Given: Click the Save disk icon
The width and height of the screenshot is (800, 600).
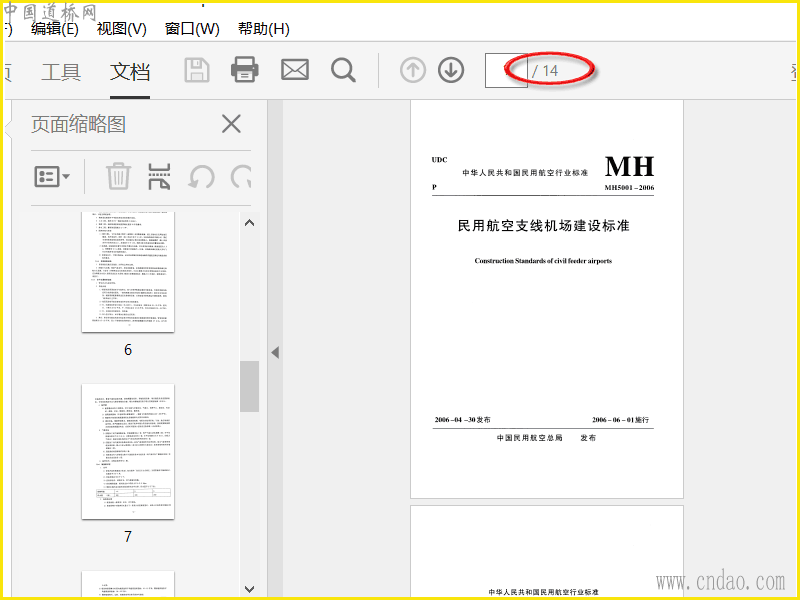Looking at the screenshot, I should (x=197, y=70).
